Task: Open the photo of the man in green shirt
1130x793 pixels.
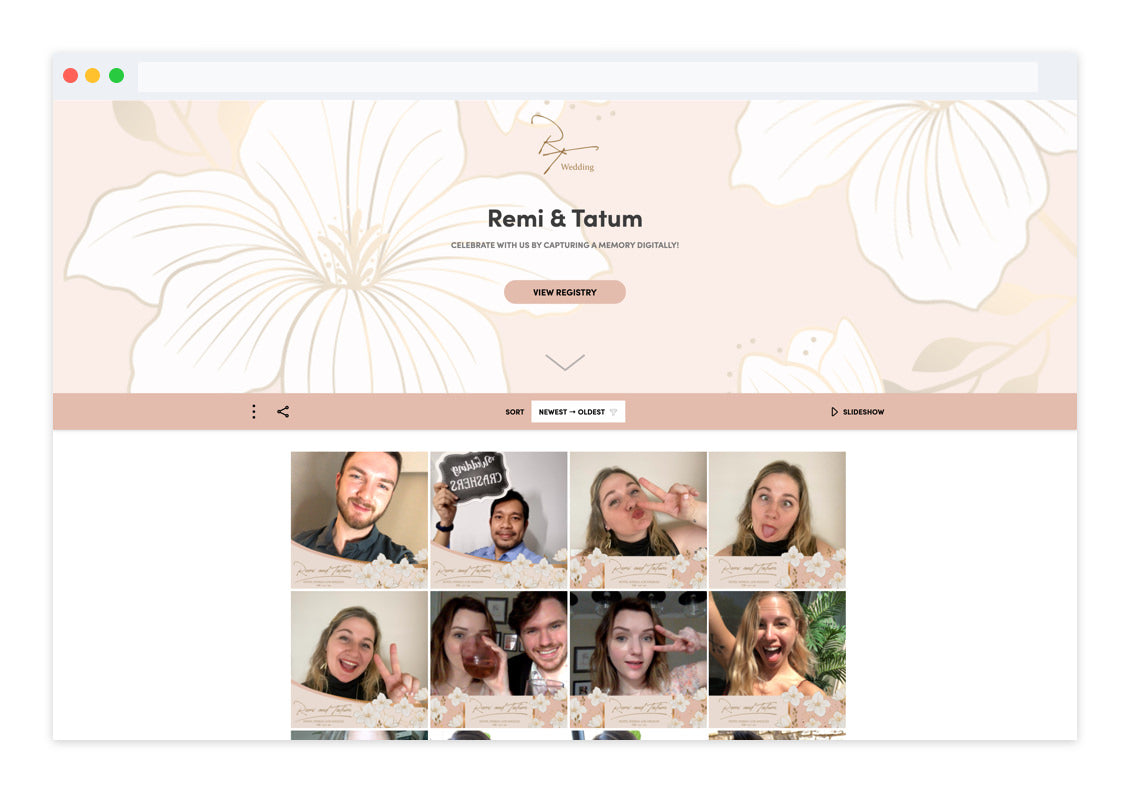Action: [359, 519]
